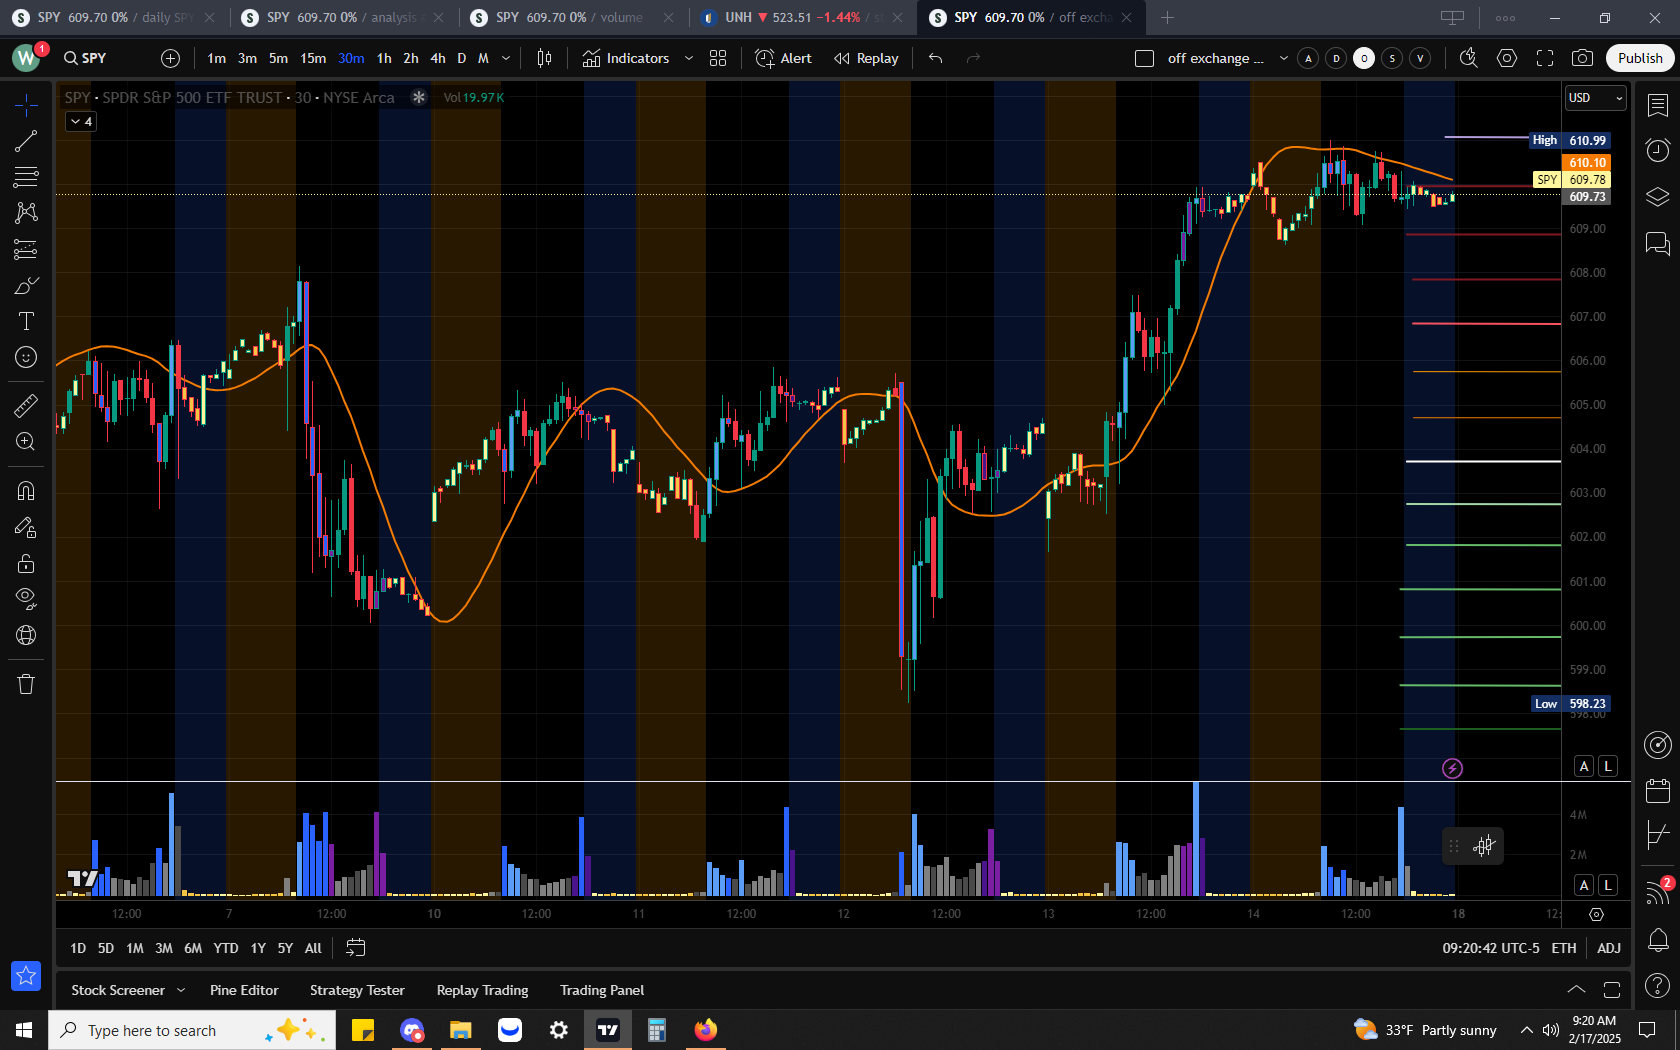Activate the zoom in tool
The width and height of the screenshot is (1680, 1050).
click(x=26, y=441)
